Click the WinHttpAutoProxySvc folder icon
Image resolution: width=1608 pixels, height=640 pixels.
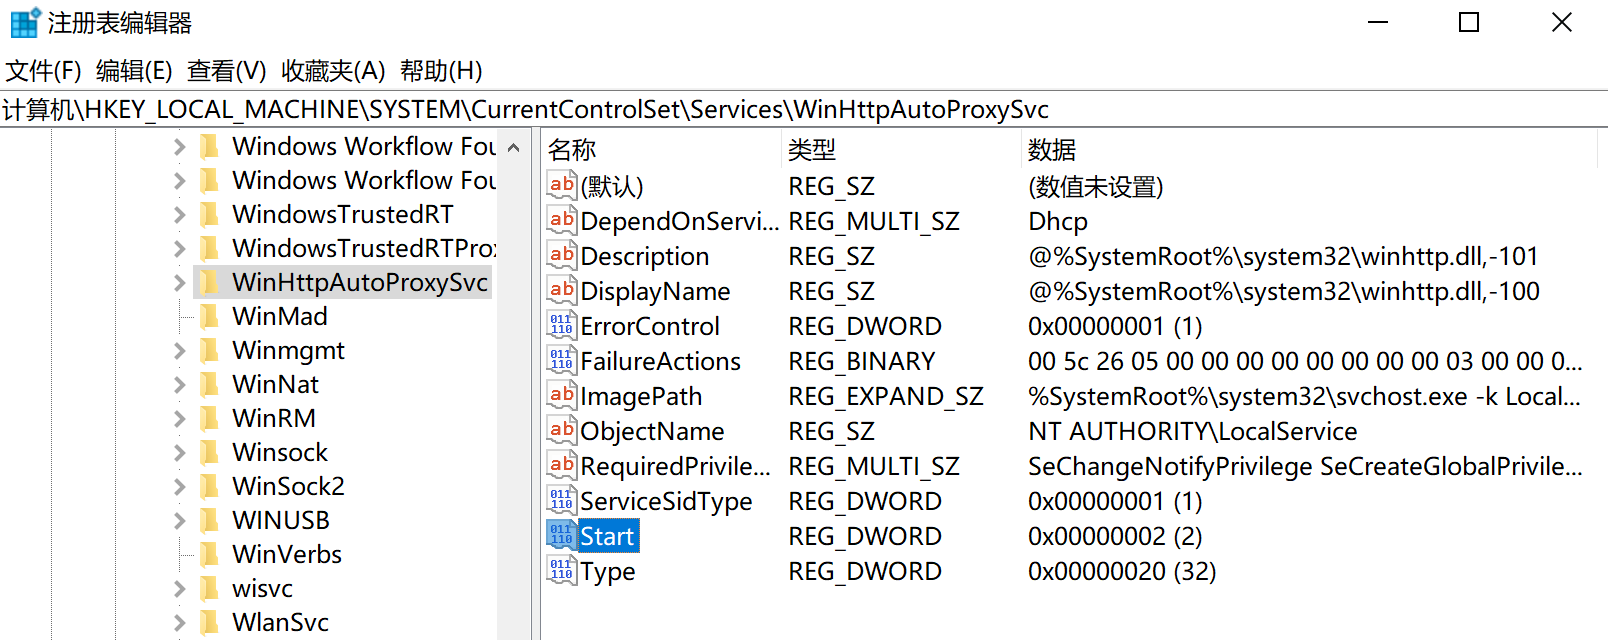209,283
